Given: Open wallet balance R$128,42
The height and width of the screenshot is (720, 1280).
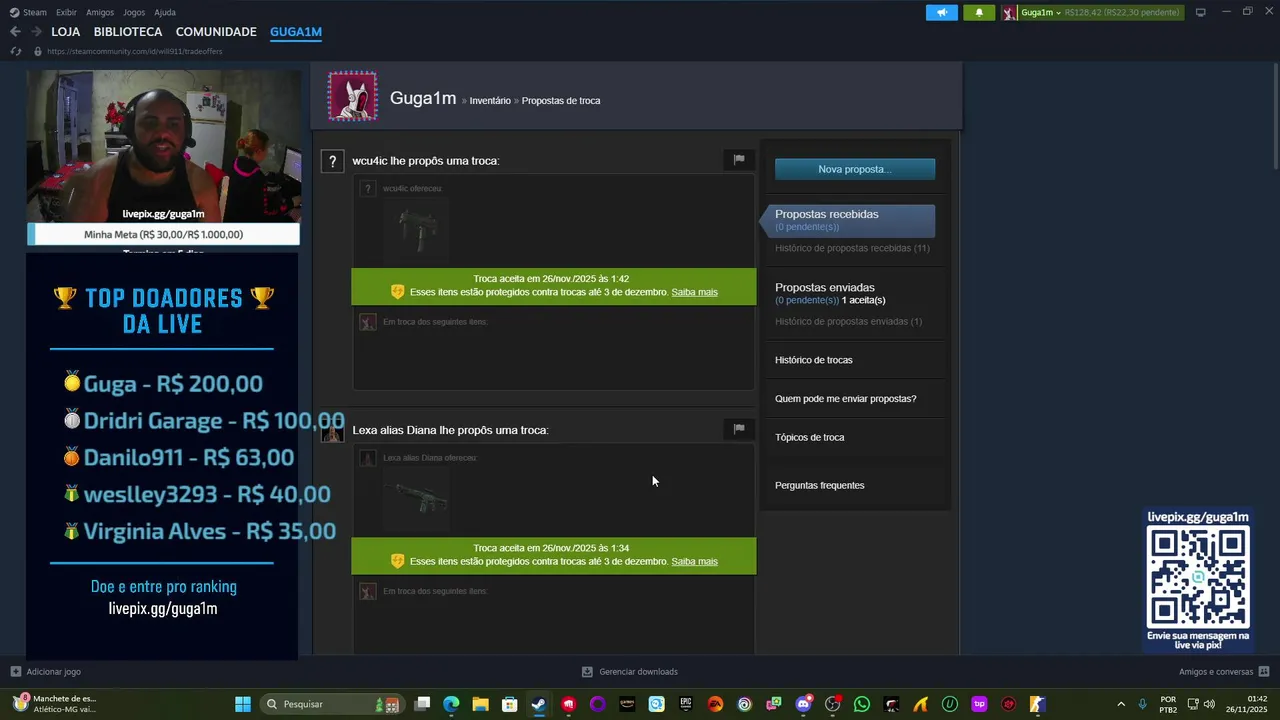Looking at the screenshot, I should pos(1122,12).
